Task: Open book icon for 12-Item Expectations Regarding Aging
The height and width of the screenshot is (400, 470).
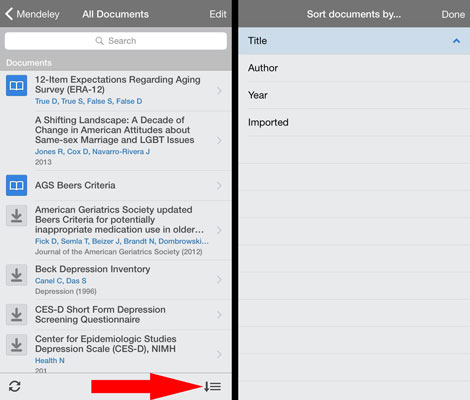Action: click(16, 86)
